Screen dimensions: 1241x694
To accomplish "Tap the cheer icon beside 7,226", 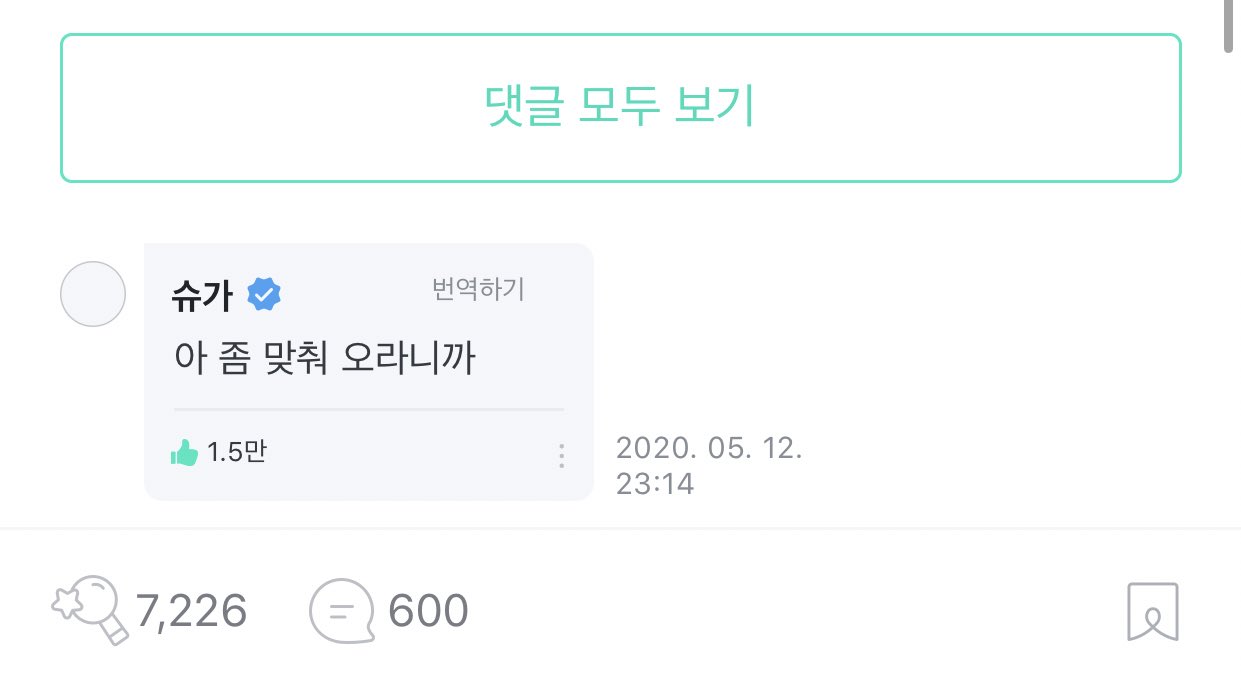I will click(x=90, y=608).
